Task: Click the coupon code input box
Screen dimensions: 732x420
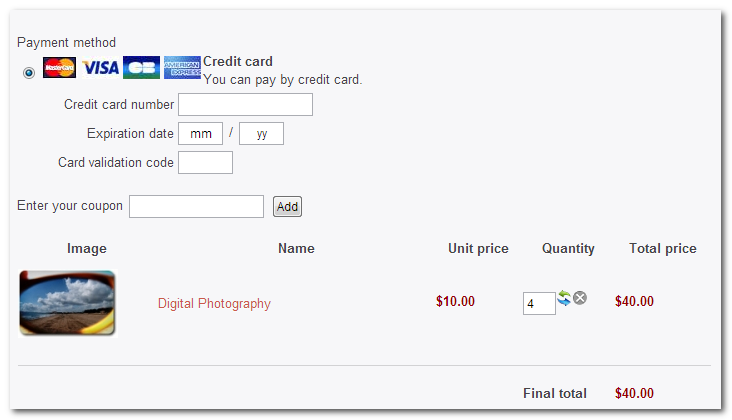Action: [196, 207]
